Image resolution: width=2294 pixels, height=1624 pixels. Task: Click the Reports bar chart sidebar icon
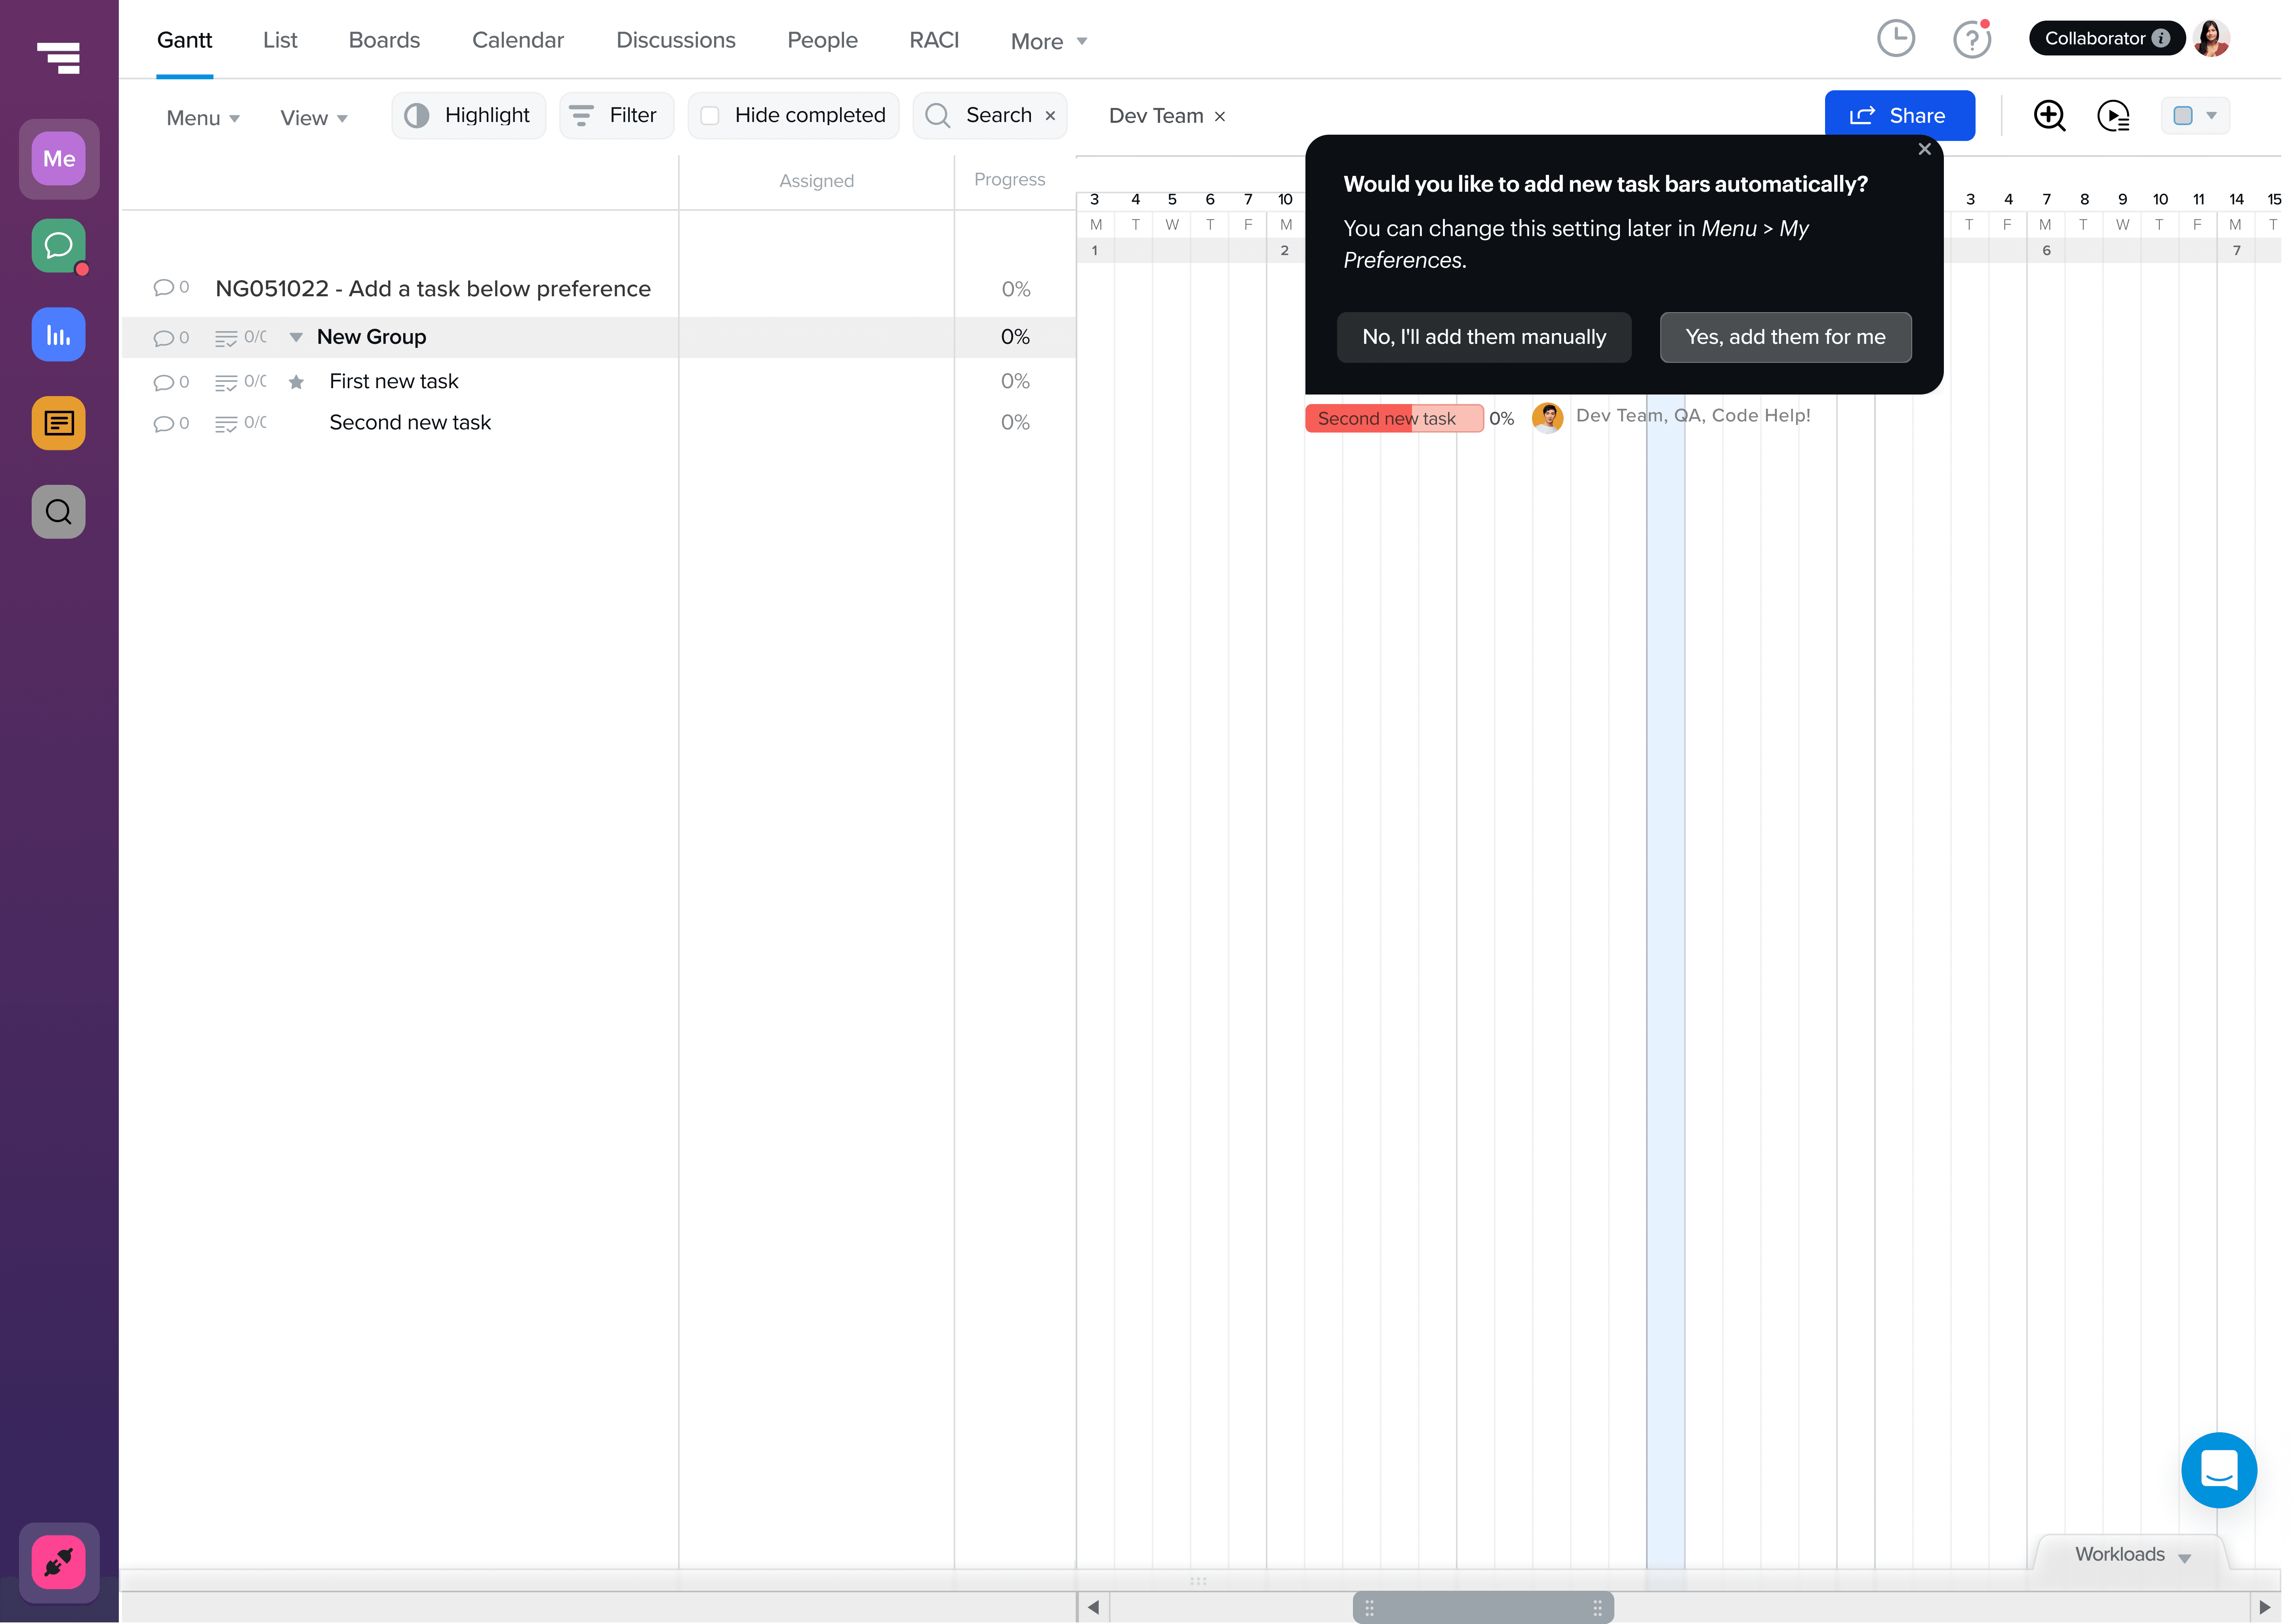tap(58, 335)
